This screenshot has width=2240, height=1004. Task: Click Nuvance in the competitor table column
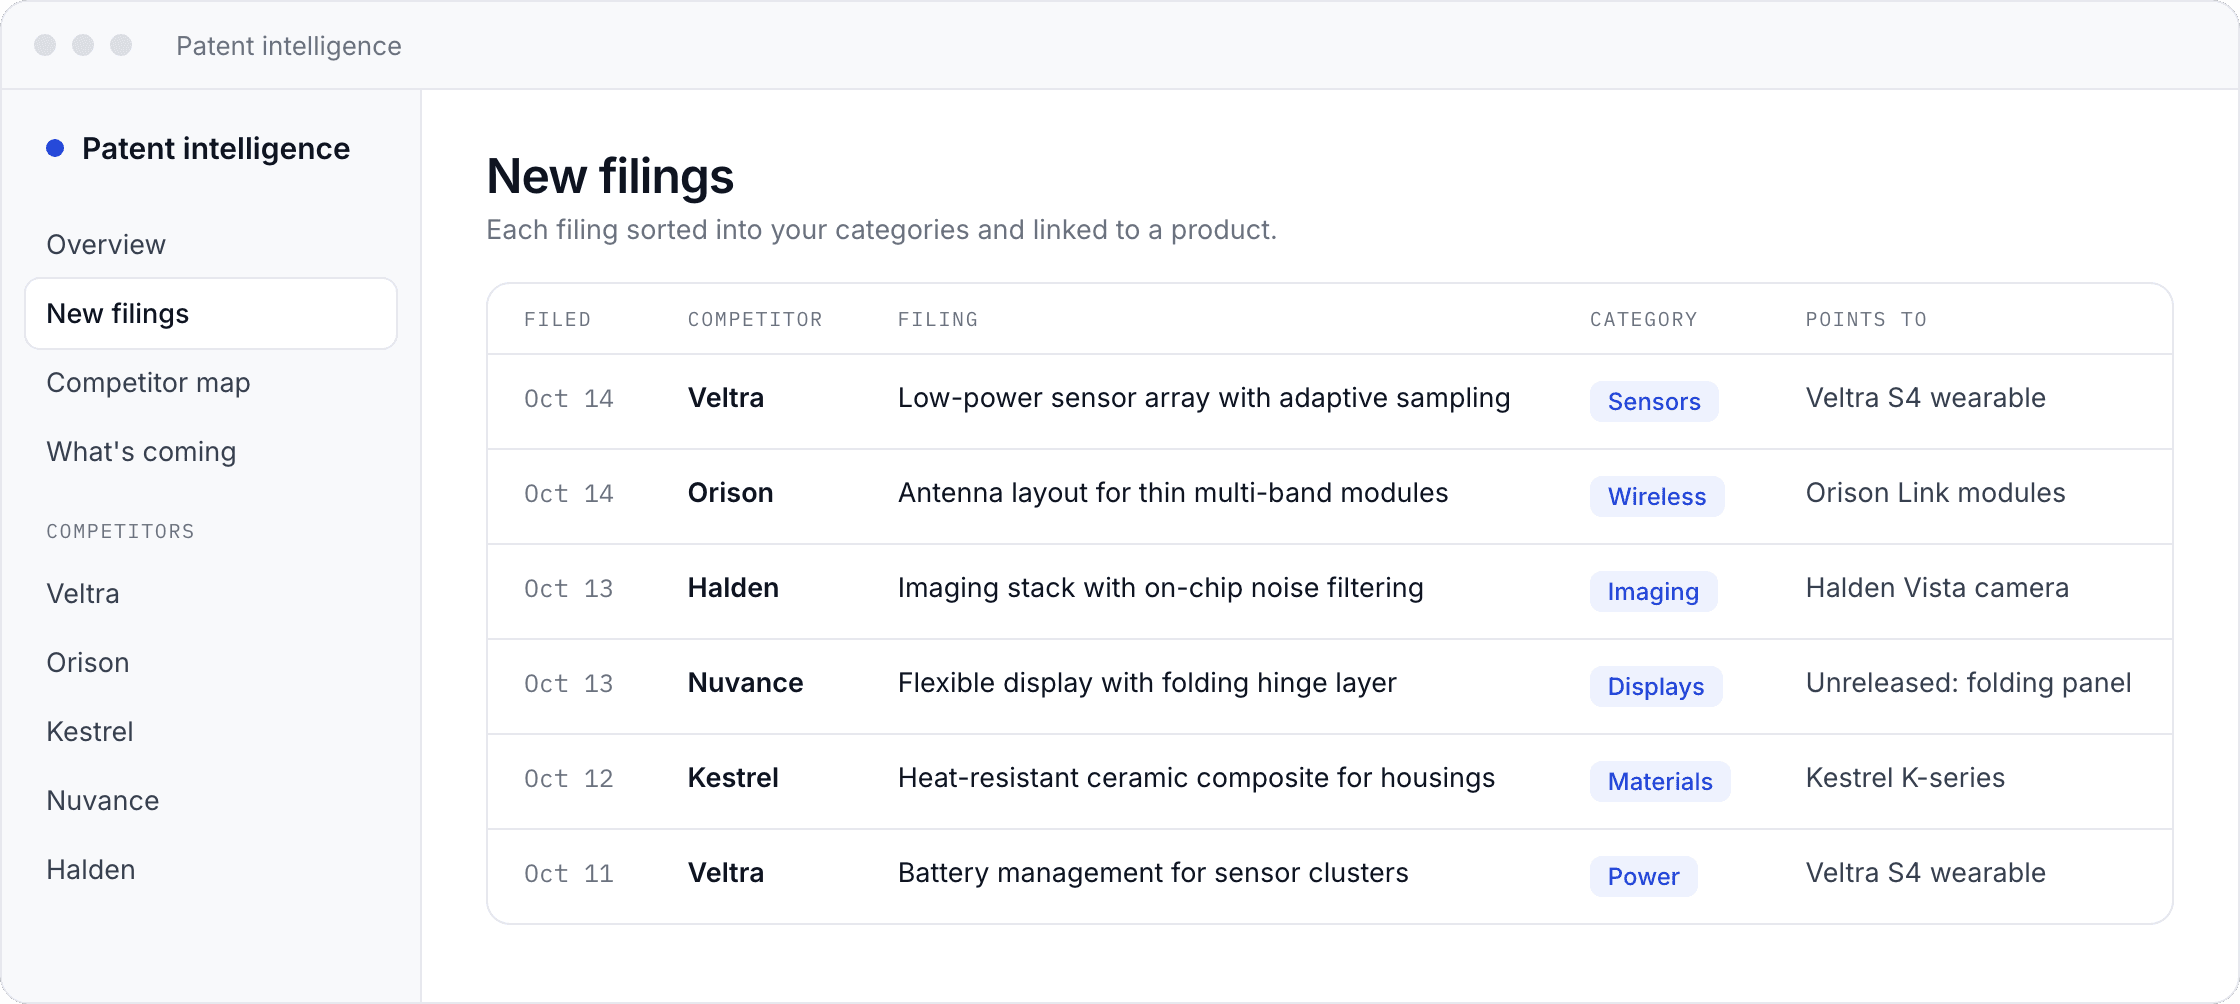tap(745, 683)
